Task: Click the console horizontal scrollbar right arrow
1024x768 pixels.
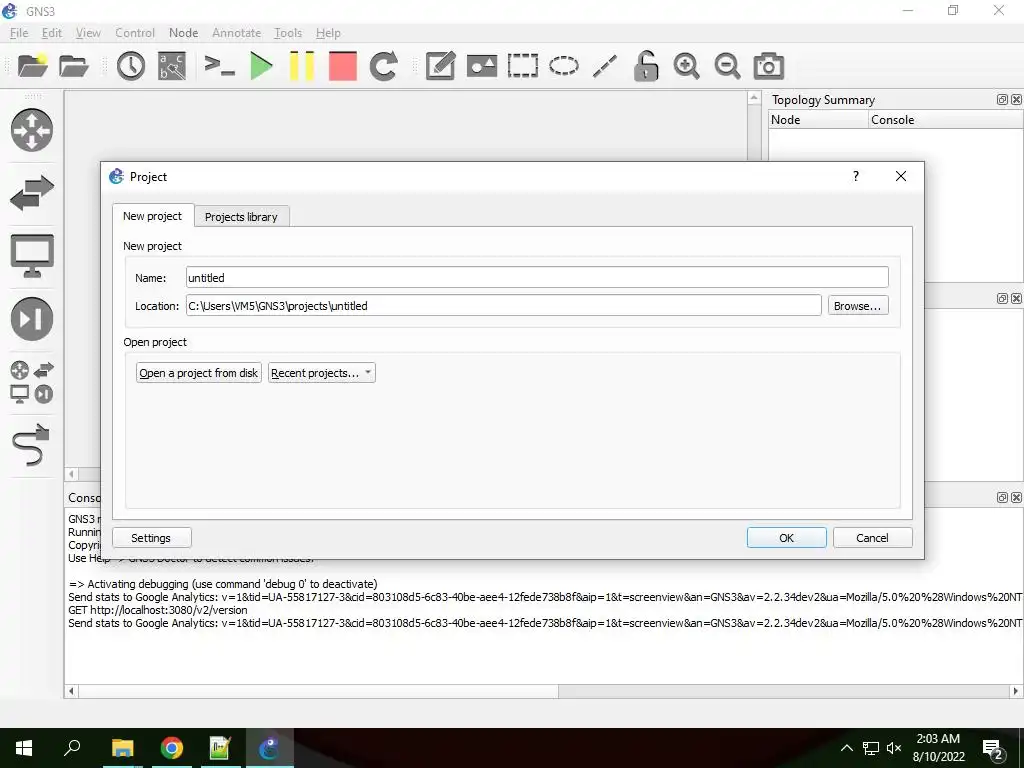Action: 1016,691
